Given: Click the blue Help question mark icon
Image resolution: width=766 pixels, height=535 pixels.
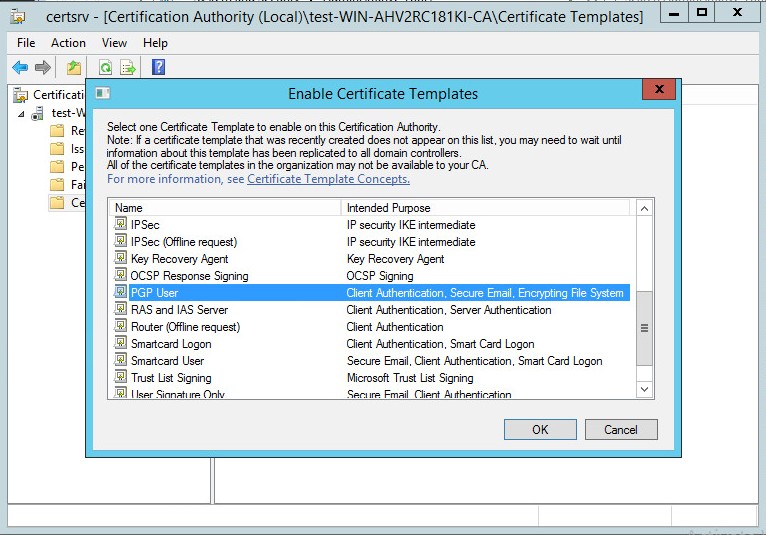Looking at the screenshot, I should point(159,67).
